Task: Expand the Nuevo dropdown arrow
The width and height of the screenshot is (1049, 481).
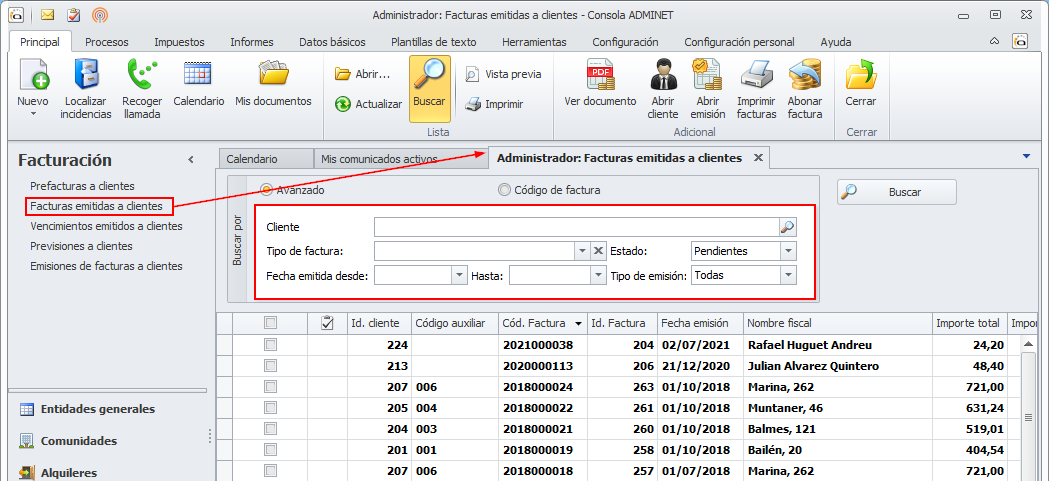Action: click(x=33, y=114)
